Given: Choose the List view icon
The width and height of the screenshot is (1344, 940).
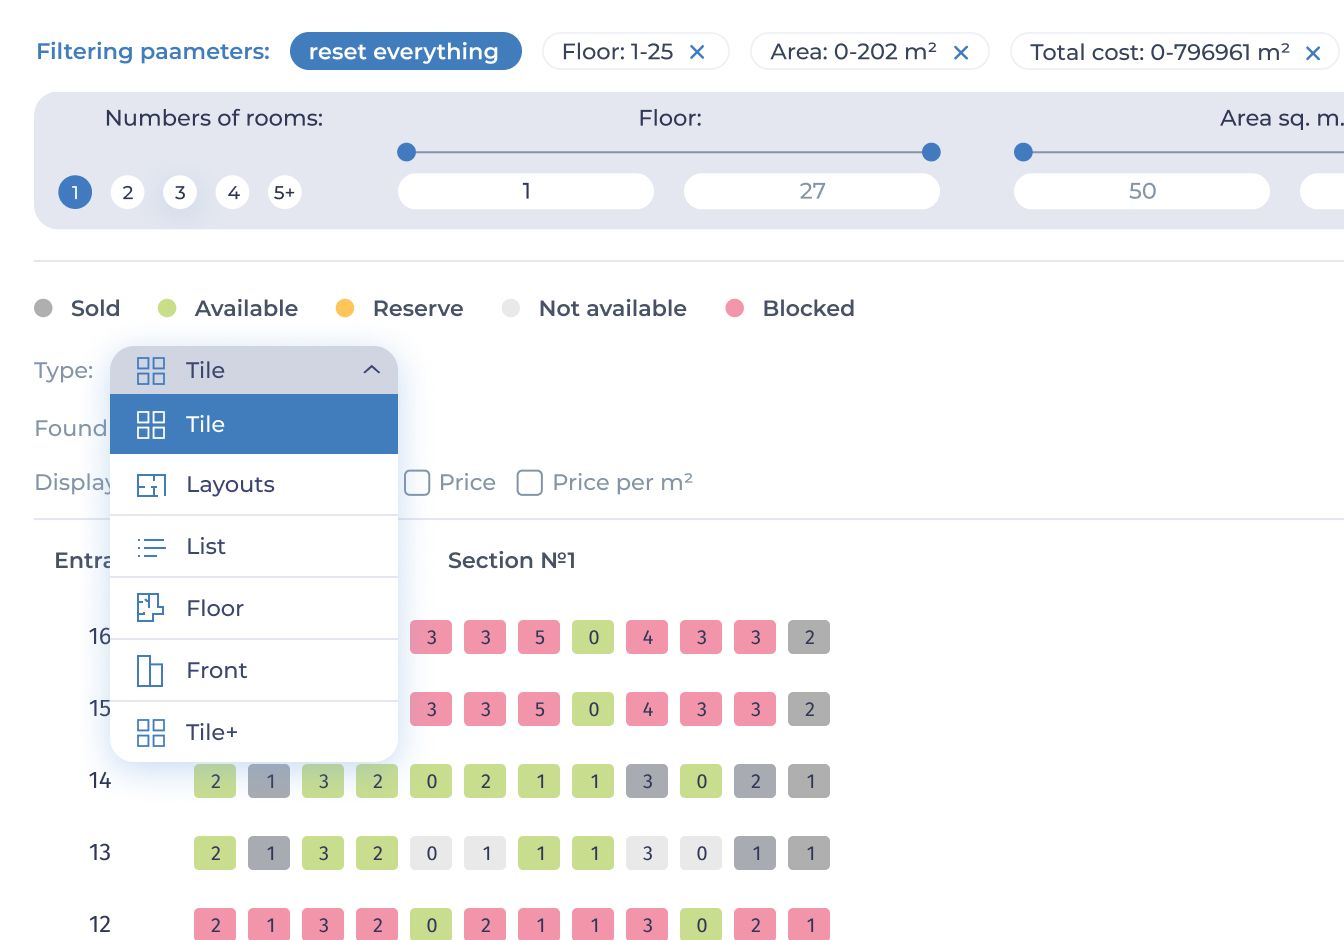Looking at the screenshot, I should pos(151,547).
